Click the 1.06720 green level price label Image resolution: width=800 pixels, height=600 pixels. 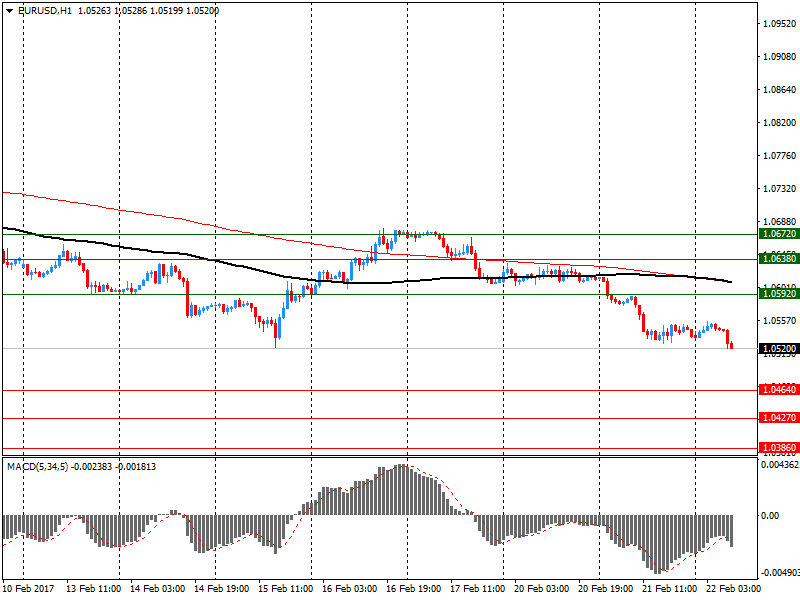coord(779,234)
